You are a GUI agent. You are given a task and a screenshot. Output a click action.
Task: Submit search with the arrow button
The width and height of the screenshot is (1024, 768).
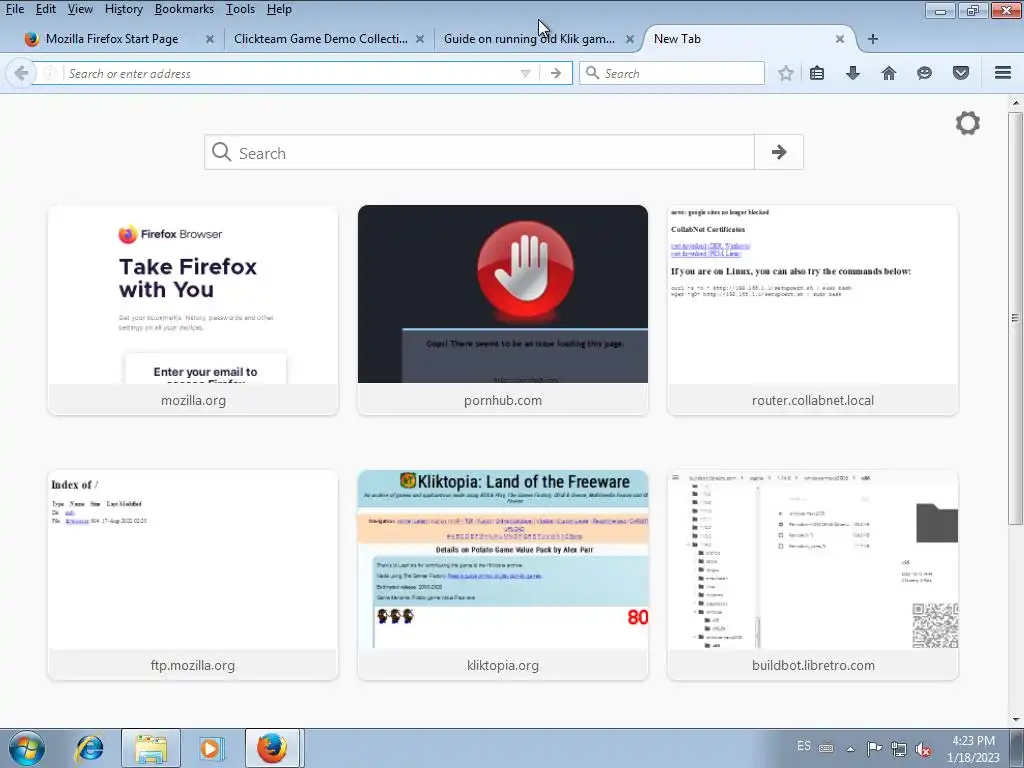click(x=778, y=152)
